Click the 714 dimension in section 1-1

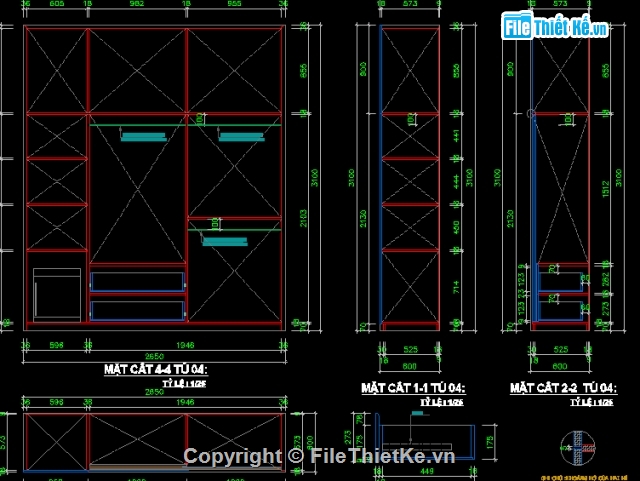[456, 287]
